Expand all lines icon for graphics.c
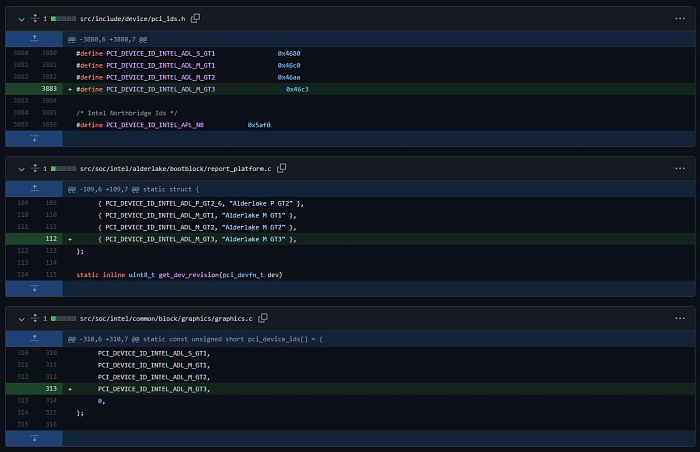The width and height of the screenshot is (700, 452). click(35, 318)
